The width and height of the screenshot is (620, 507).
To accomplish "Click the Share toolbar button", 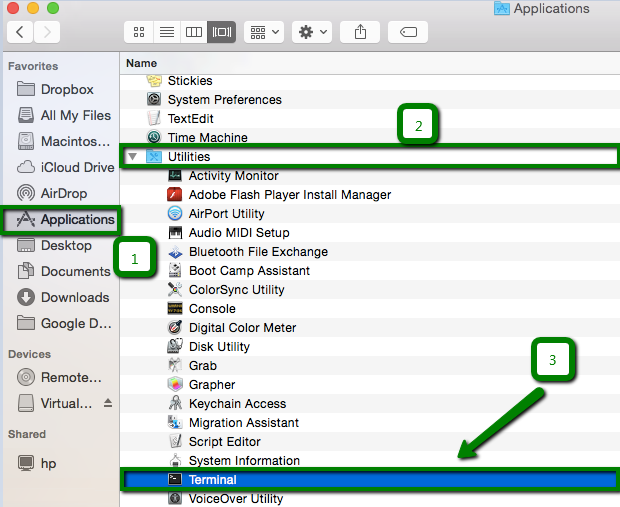I will (x=360, y=32).
